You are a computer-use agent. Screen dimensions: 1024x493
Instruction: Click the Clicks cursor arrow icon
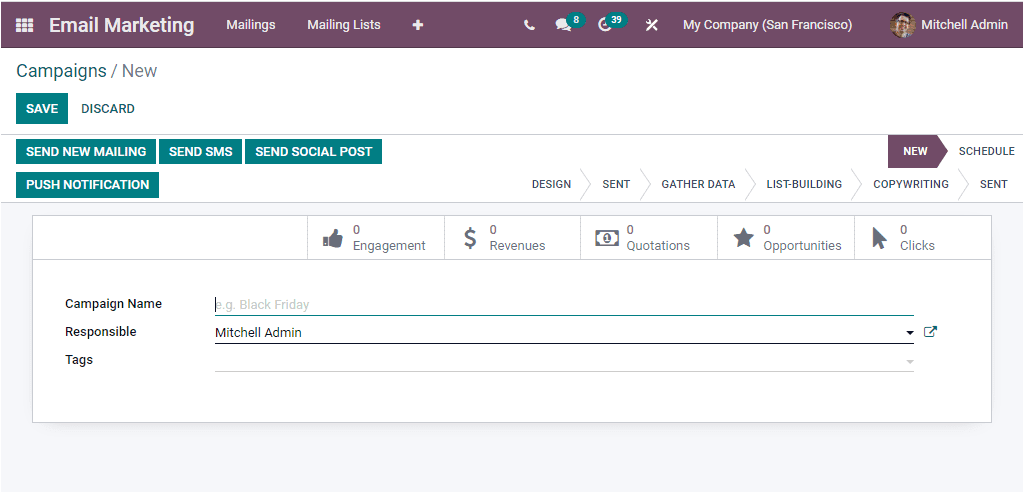pyautogui.click(x=880, y=238)
